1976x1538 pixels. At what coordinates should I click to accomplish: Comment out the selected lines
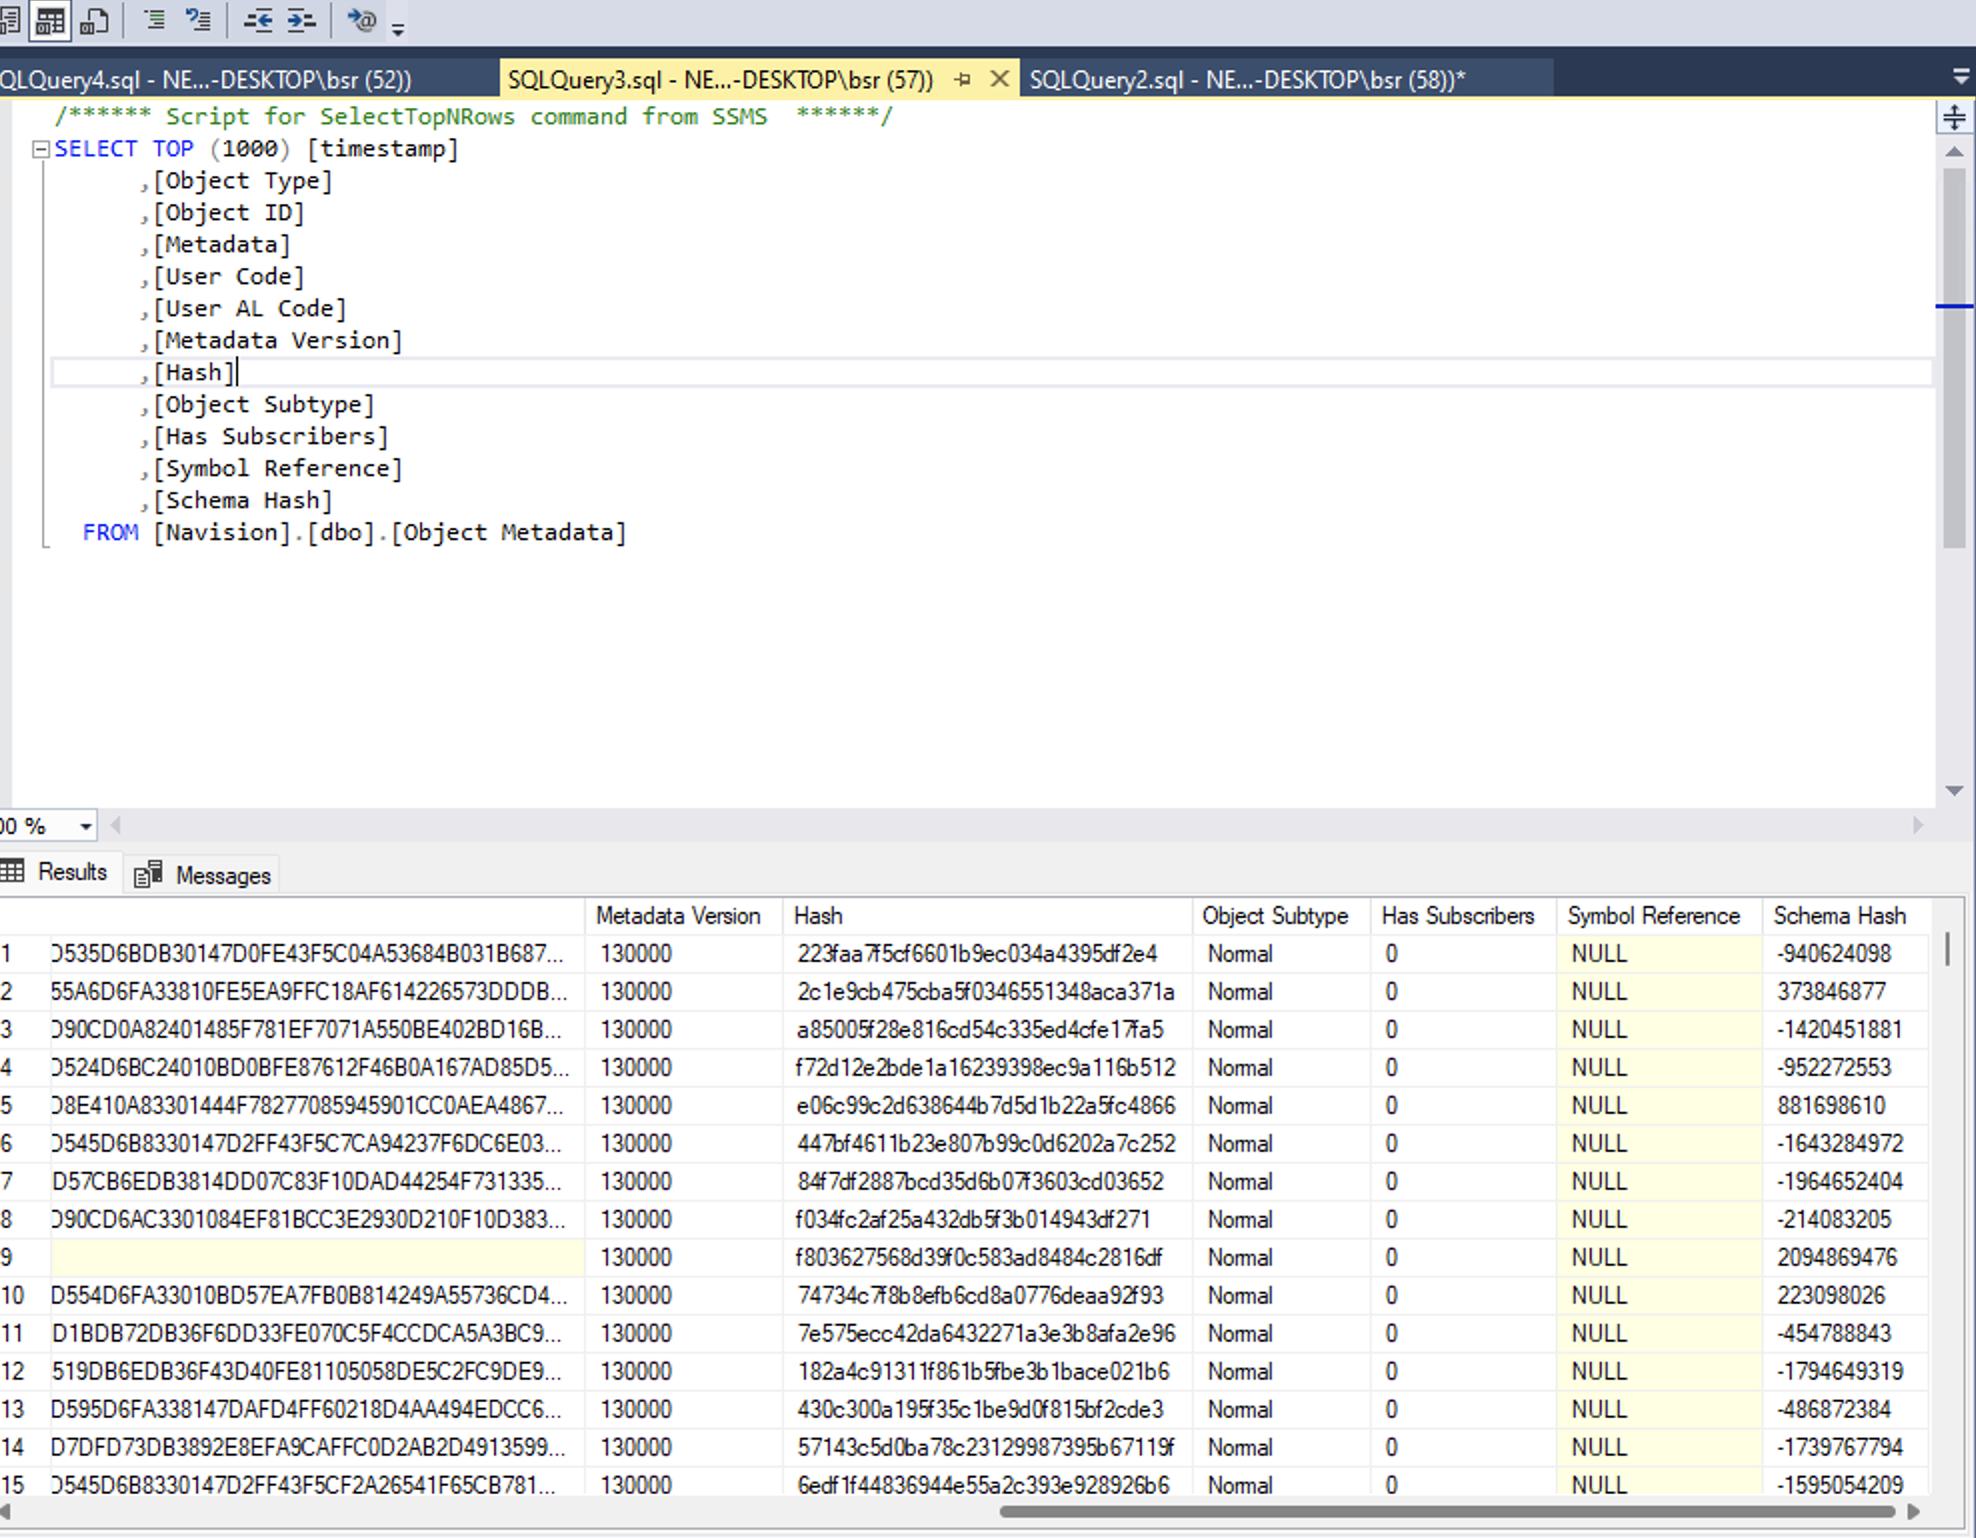click(155, 20)
